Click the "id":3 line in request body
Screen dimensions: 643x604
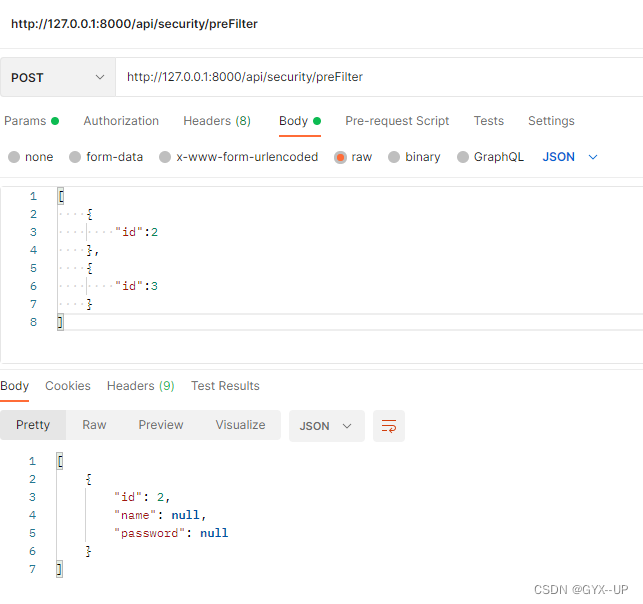coord(136,286)
